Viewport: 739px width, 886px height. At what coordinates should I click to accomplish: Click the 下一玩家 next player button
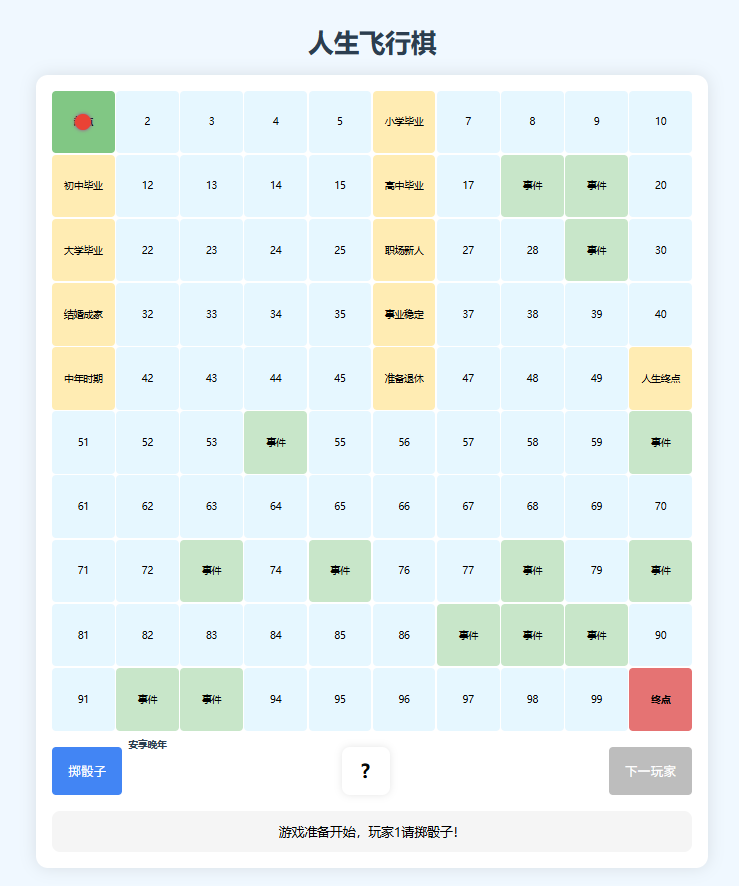pyautogui.click(x=650, y=771)
